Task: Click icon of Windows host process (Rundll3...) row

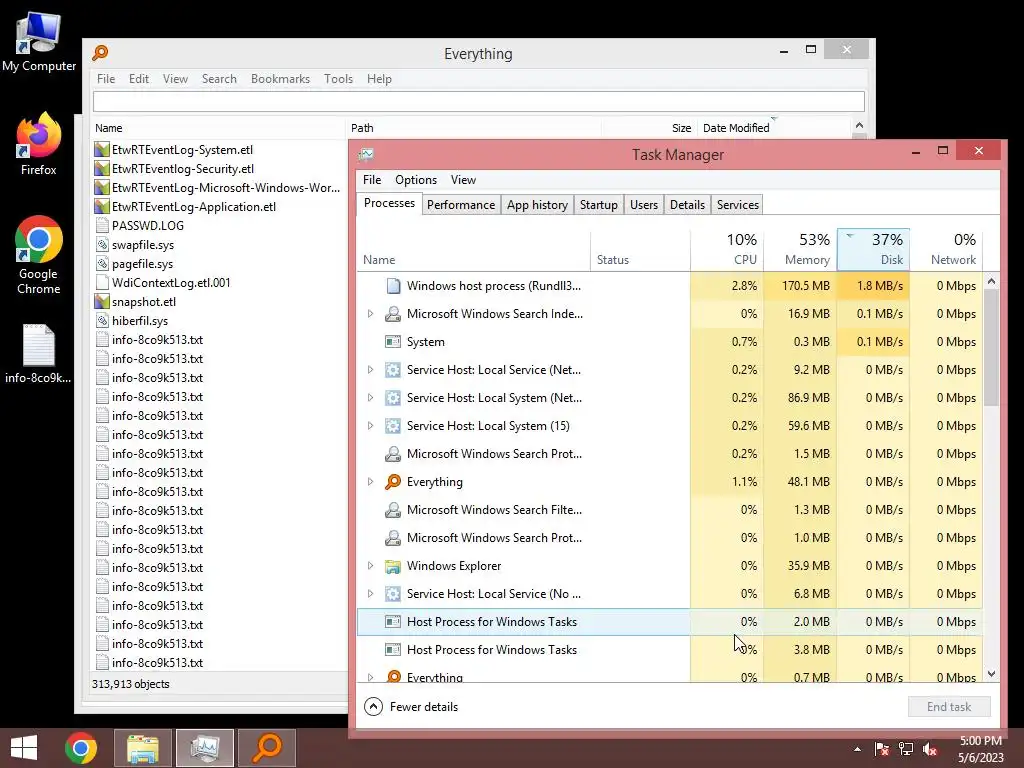Action: pyautogui.click(x=392, y=286)
